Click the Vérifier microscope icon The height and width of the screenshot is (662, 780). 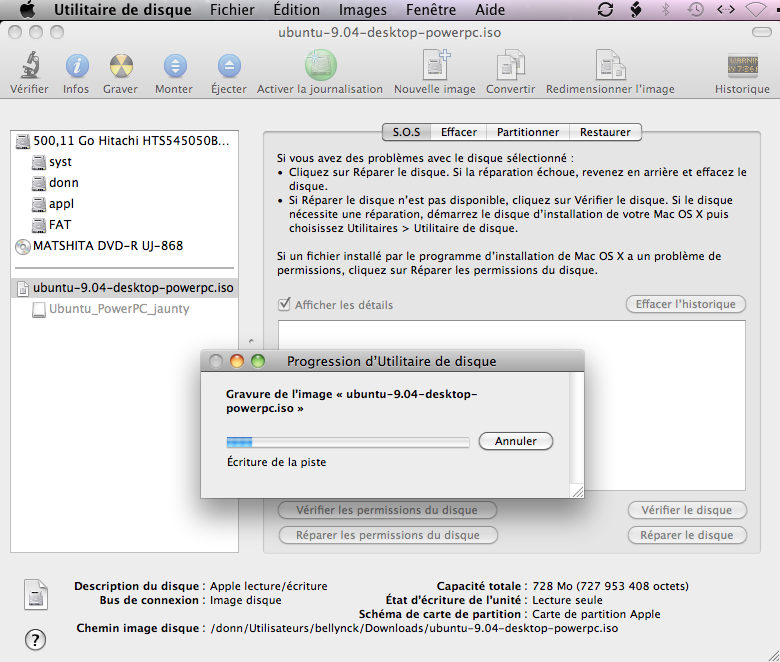pyautogui.click(x=30, y=66)
